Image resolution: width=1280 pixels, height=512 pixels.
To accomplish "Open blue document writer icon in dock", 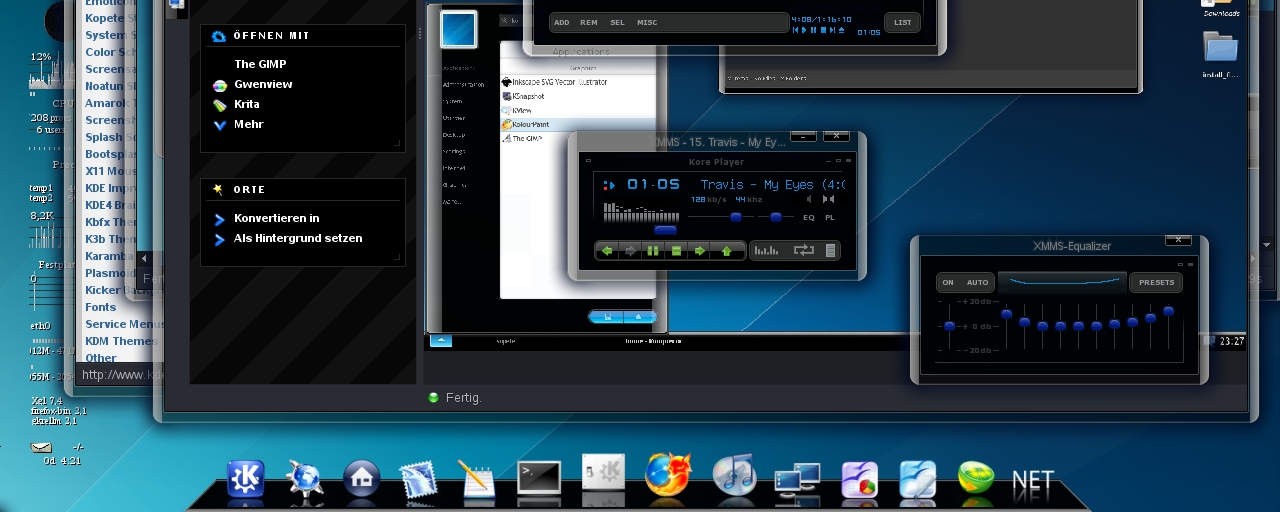I will click(917, 479).
